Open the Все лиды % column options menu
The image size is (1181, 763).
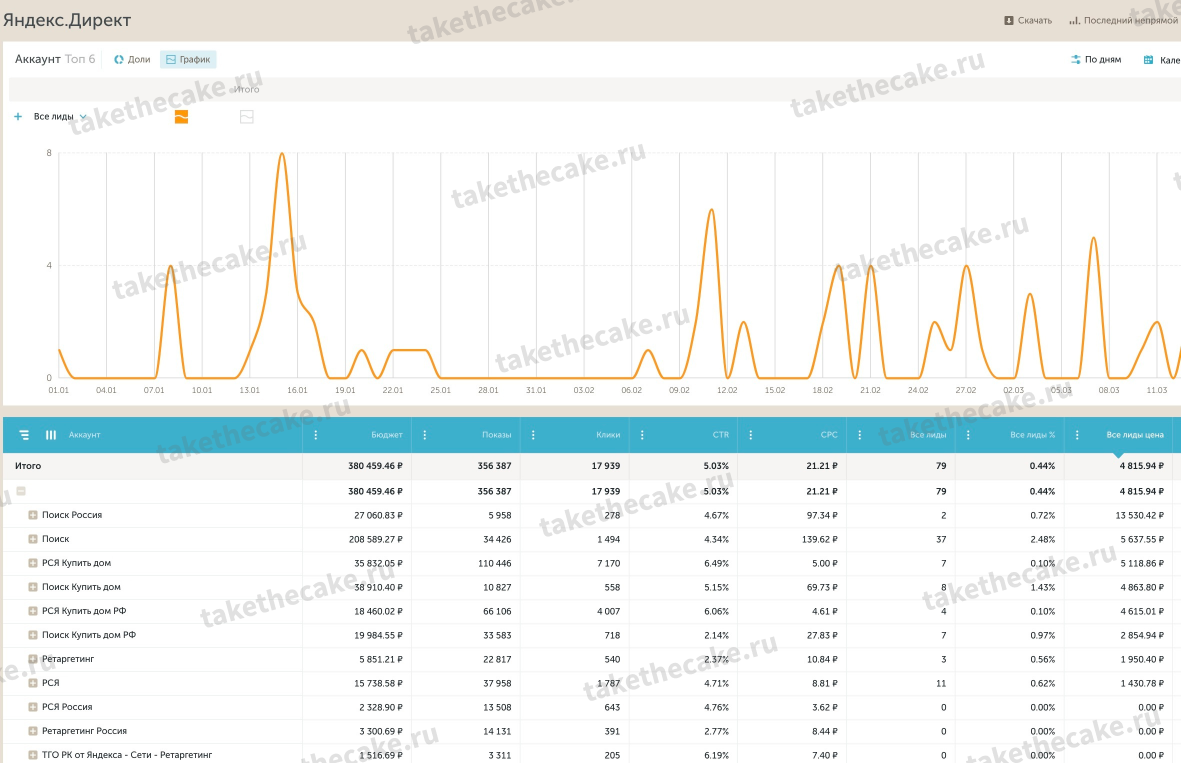pyautogui.click(x=968, y=435)
